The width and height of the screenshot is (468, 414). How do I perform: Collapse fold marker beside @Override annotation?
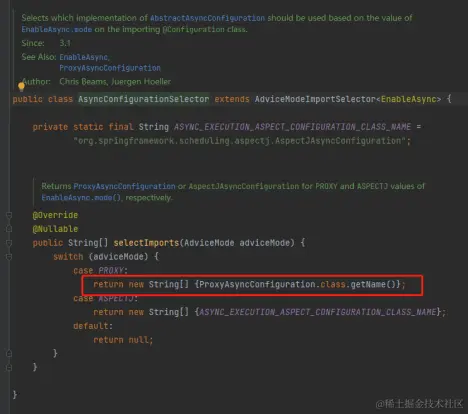point(9,215)
